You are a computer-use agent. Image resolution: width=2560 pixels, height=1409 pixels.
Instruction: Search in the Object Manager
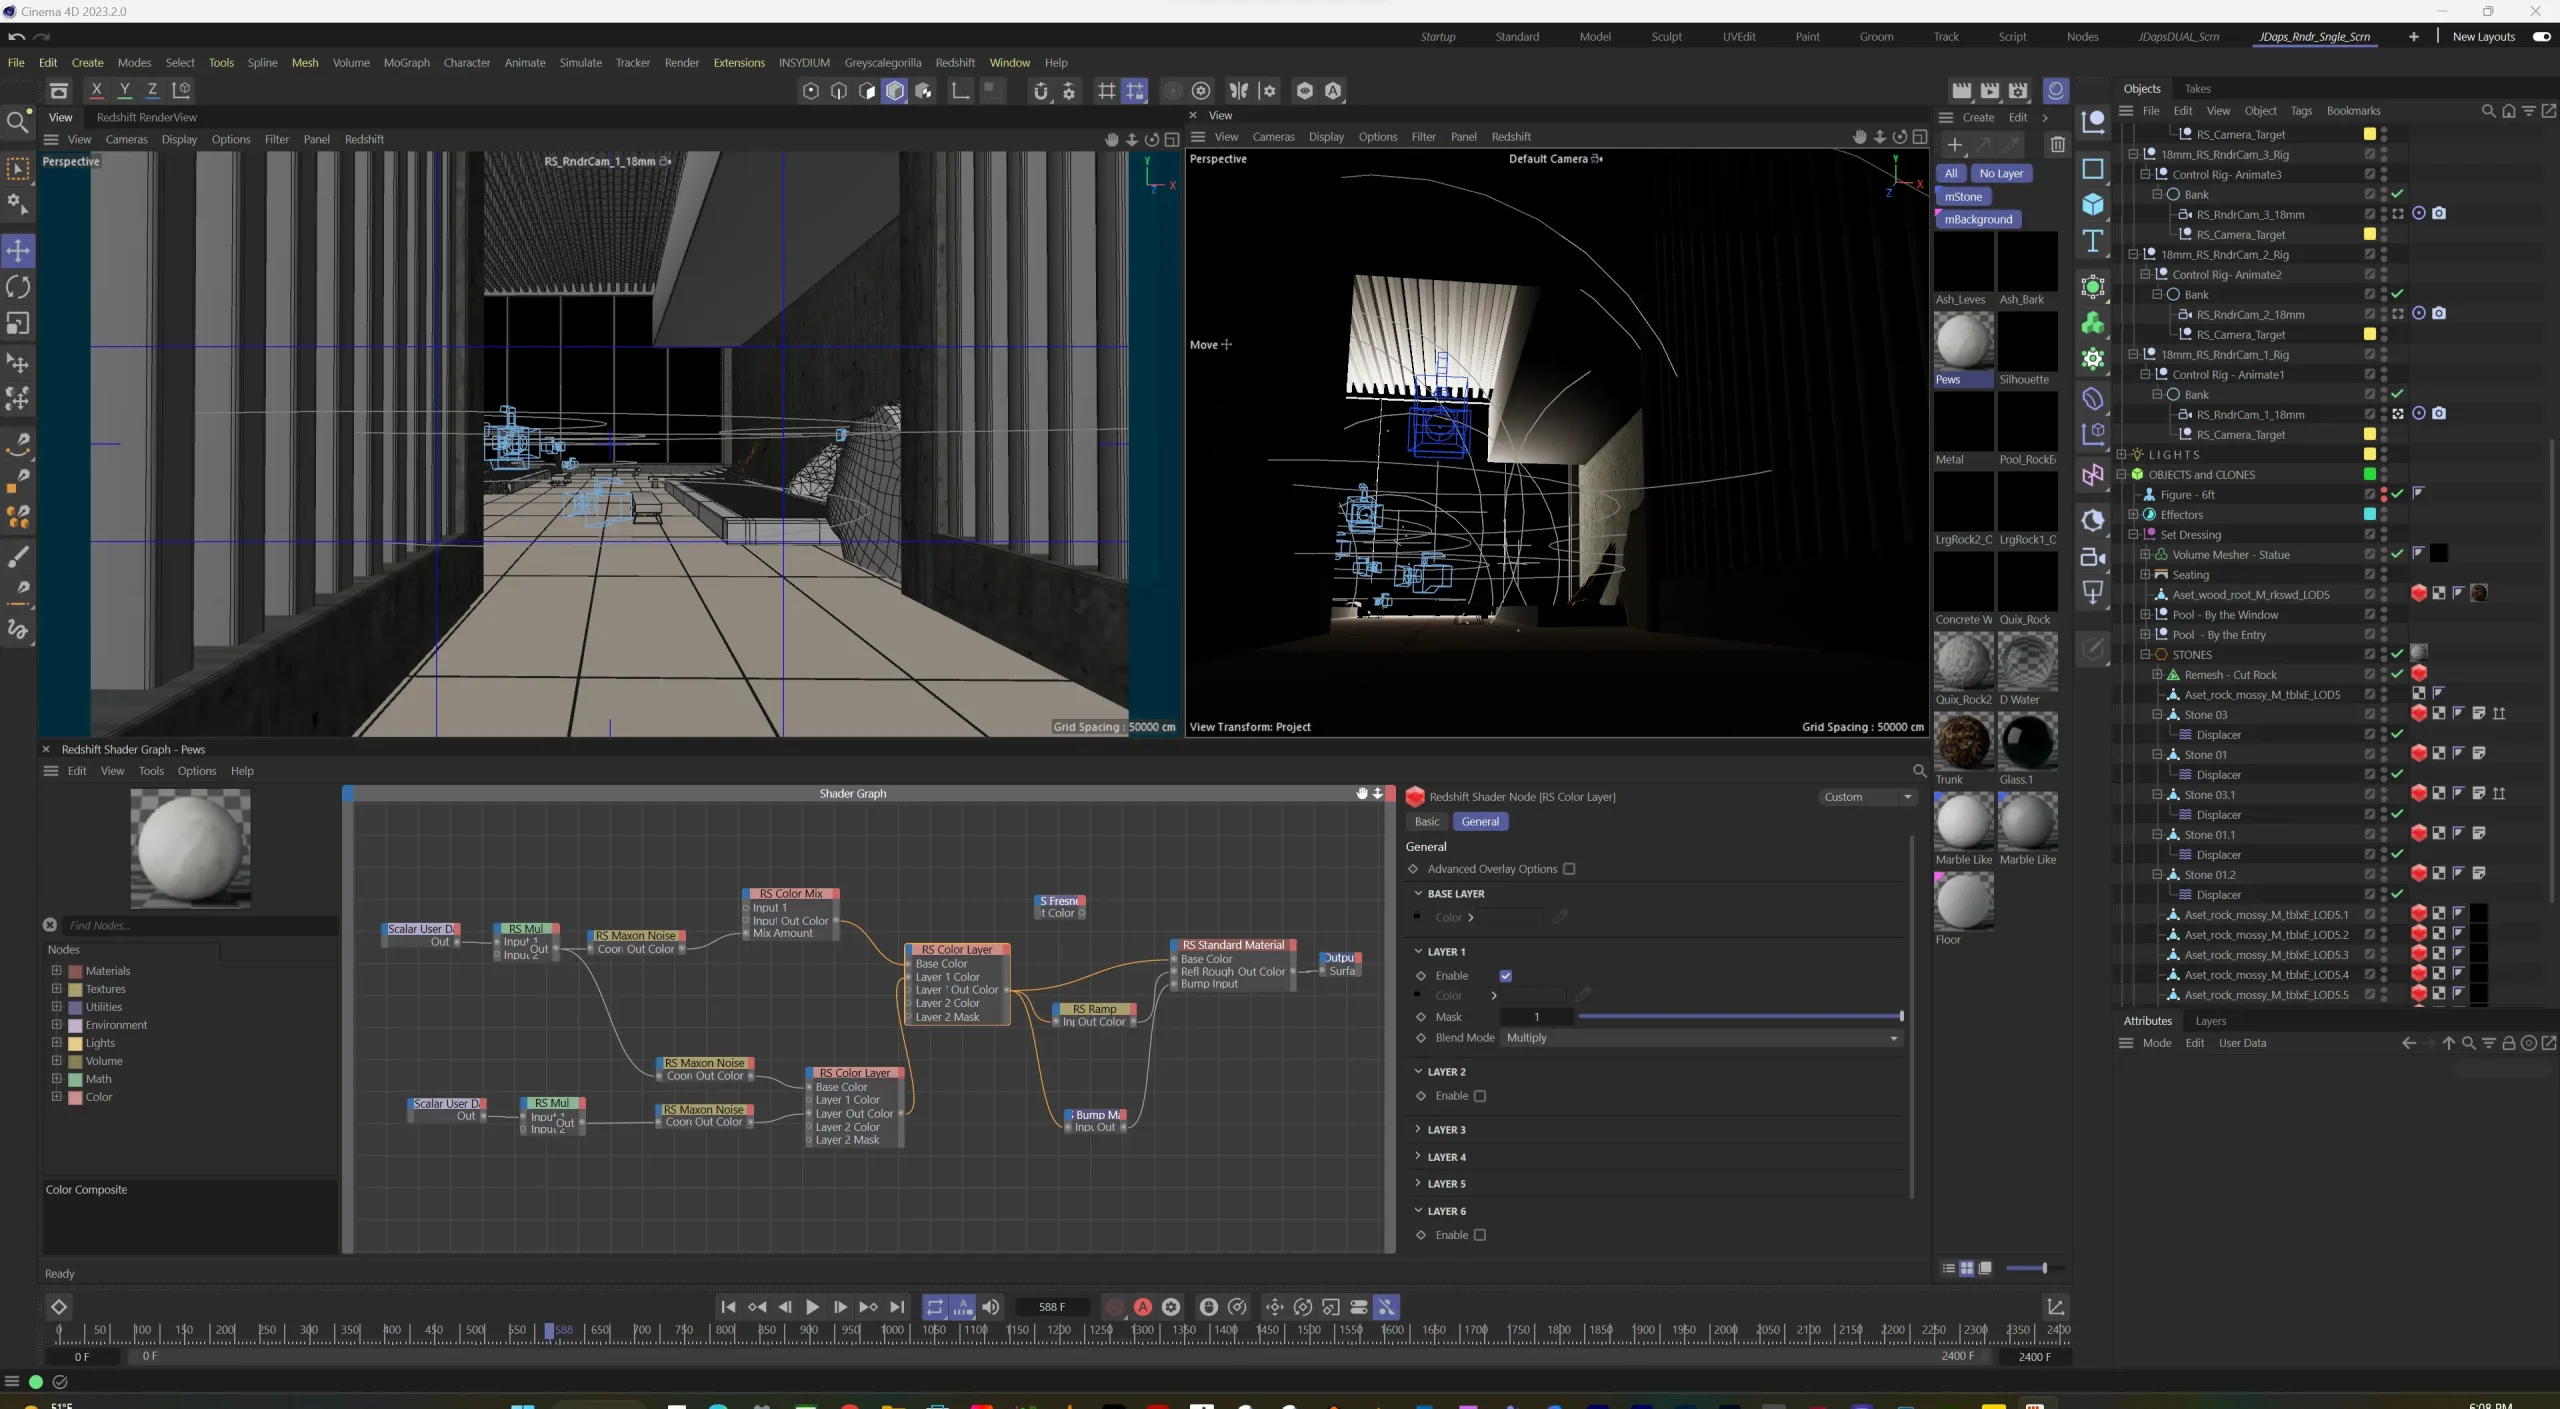coord(2488,111)
